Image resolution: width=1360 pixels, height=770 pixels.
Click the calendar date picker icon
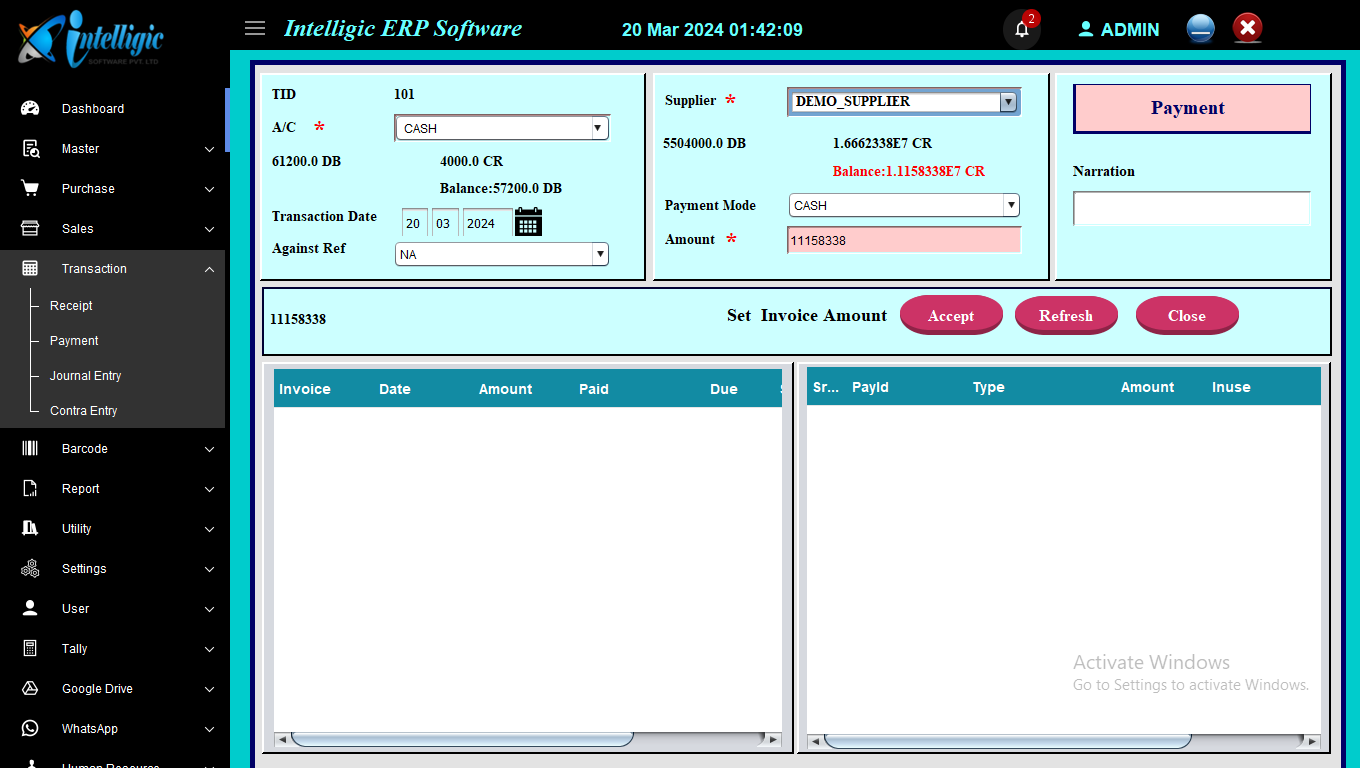[x=528, y=222]
